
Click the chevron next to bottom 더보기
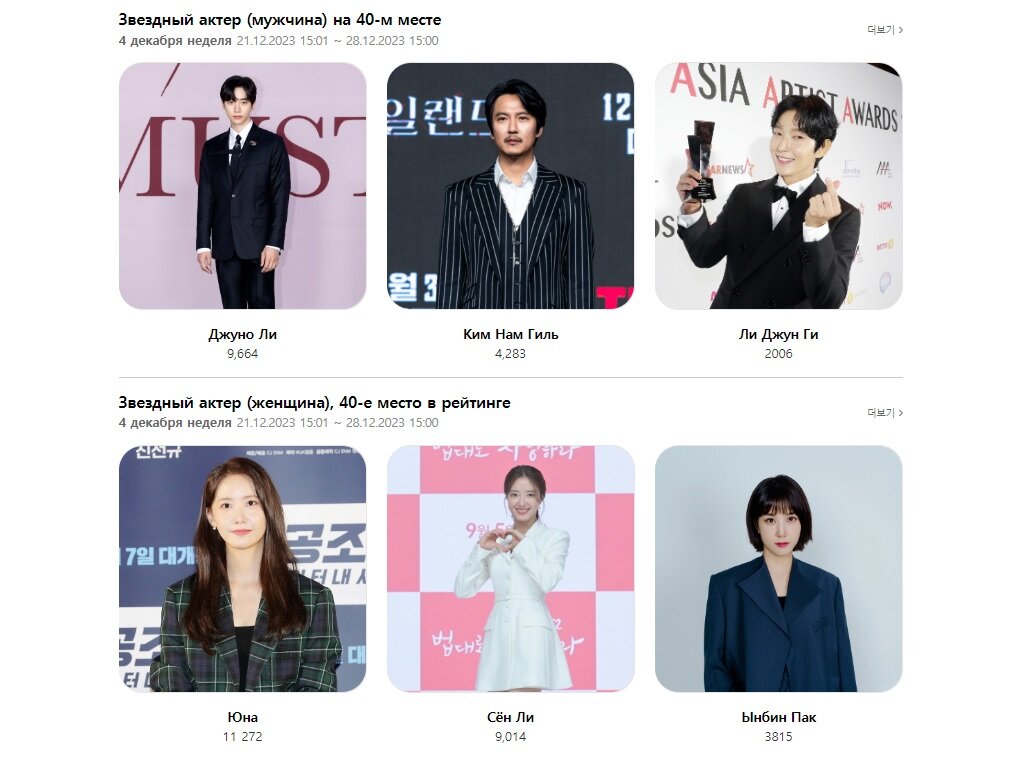tap(901, 412)
